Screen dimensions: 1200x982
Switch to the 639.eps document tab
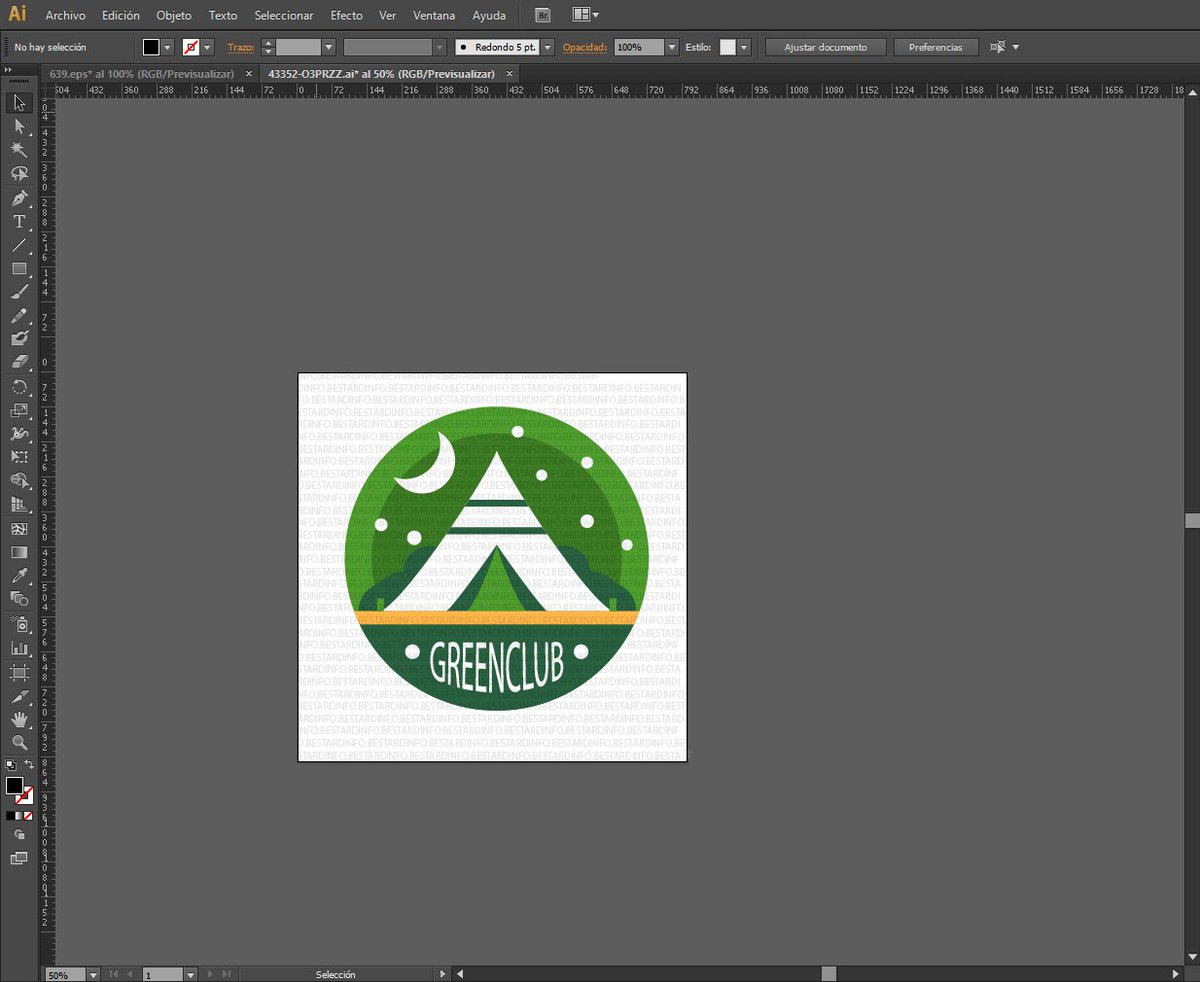[x=142, y=74]
